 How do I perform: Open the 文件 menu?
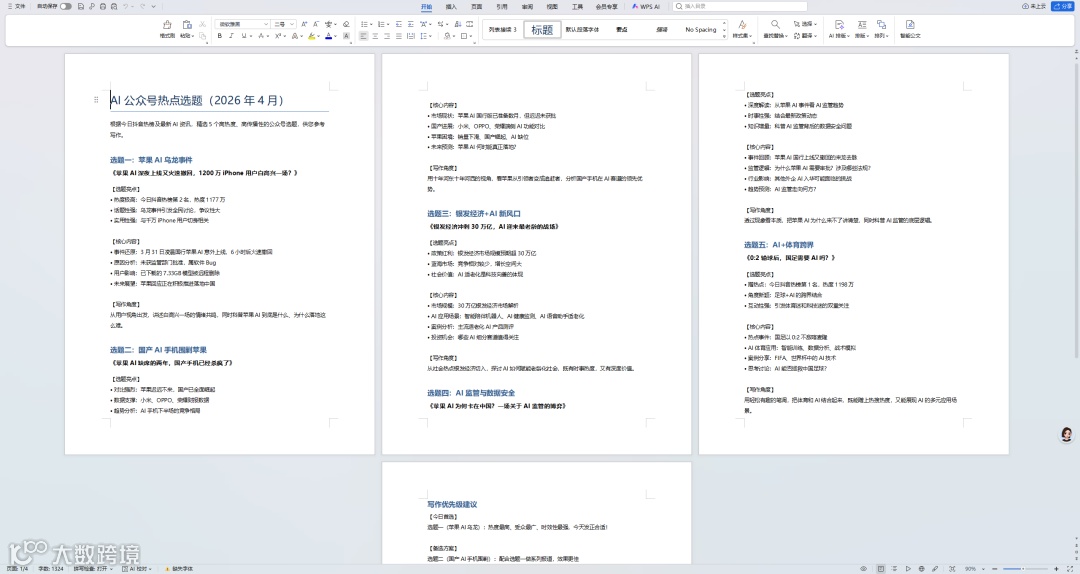tap(16, 6)
